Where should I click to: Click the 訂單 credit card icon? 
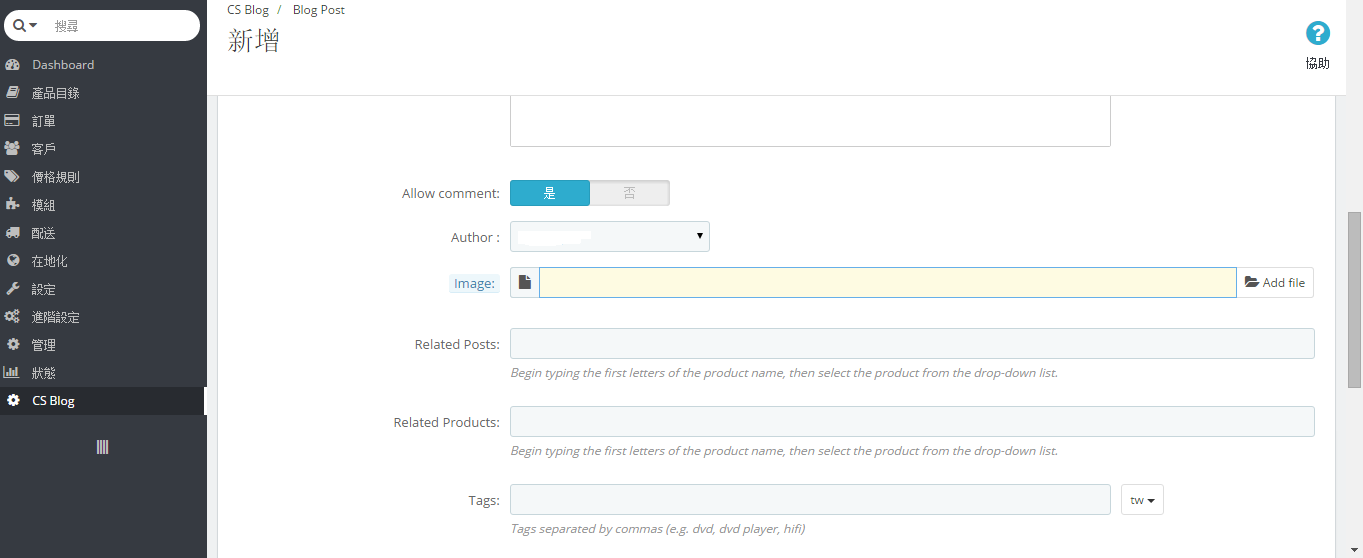tap(13, 121)
